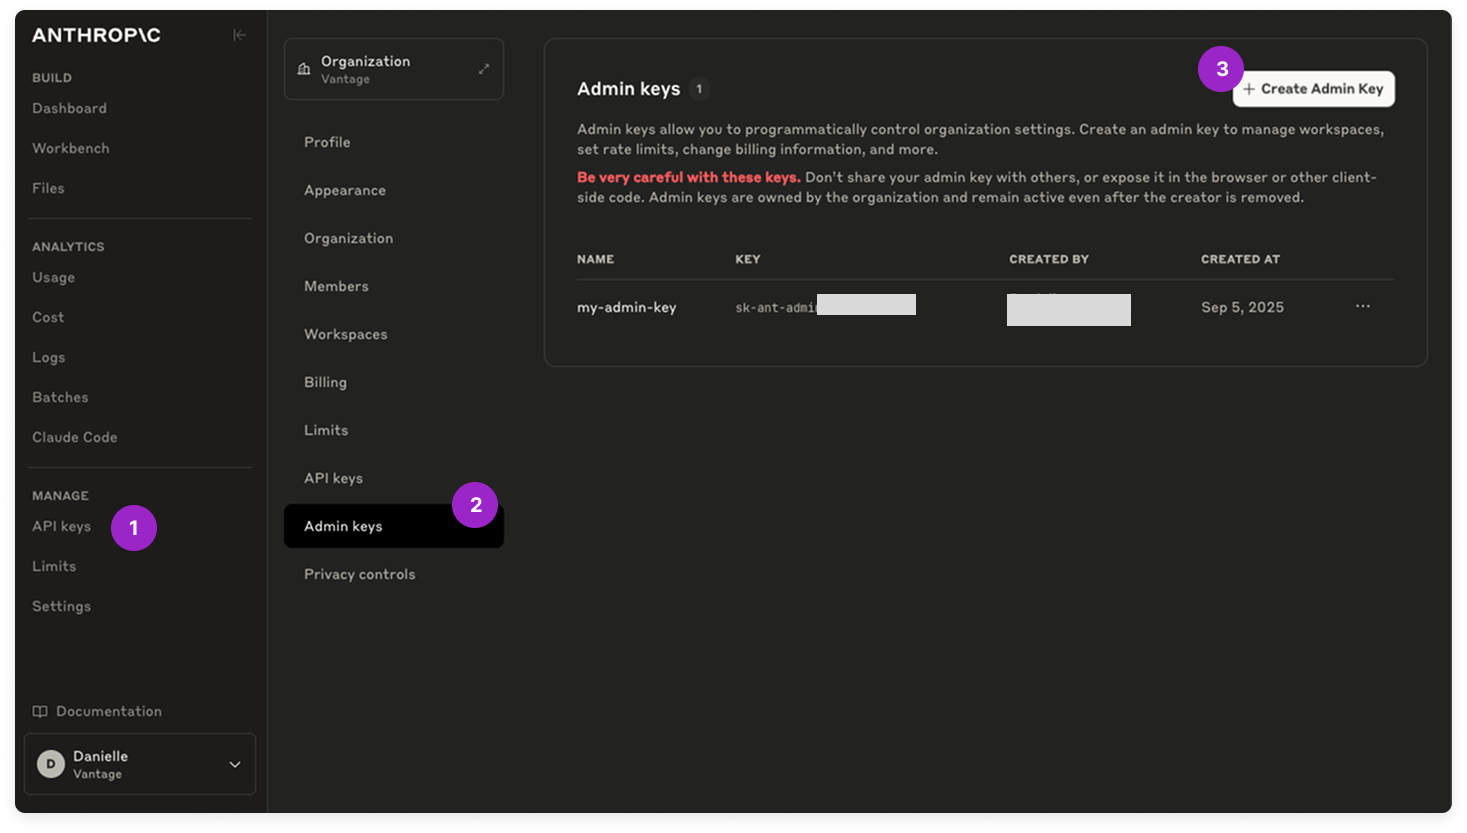The width and height of the screenshot is (1467, 833).
Task: Open API keys under Manage
Action: pos(62,526)
